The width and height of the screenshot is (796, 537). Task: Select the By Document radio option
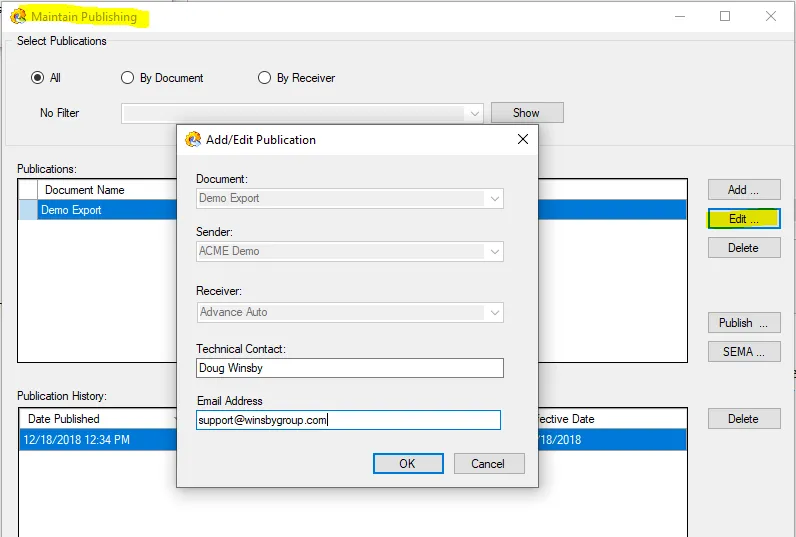tap(127, 78)
